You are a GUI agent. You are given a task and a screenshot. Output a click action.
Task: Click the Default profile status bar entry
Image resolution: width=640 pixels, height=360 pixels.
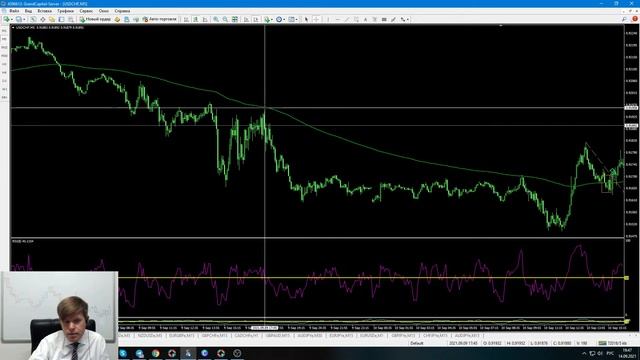(417, 343)
